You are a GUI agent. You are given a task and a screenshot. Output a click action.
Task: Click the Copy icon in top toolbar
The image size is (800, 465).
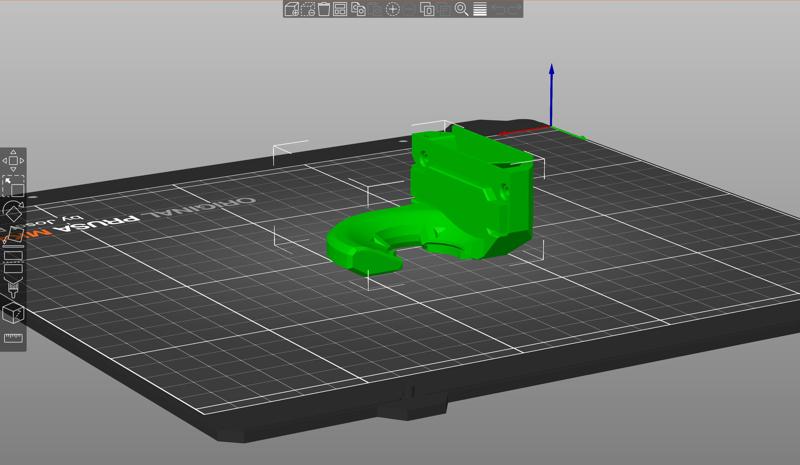359,9
